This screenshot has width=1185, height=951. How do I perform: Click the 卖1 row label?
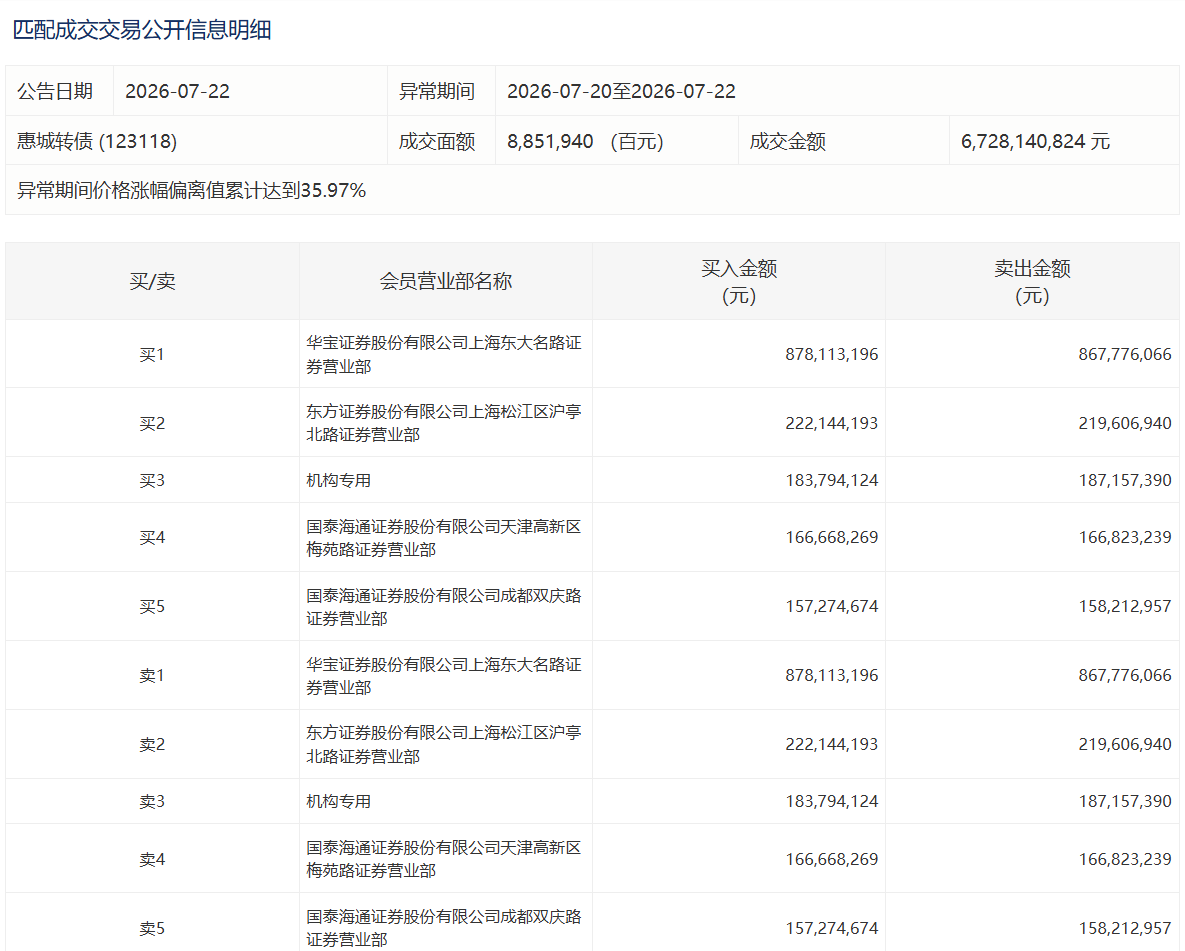152,676
